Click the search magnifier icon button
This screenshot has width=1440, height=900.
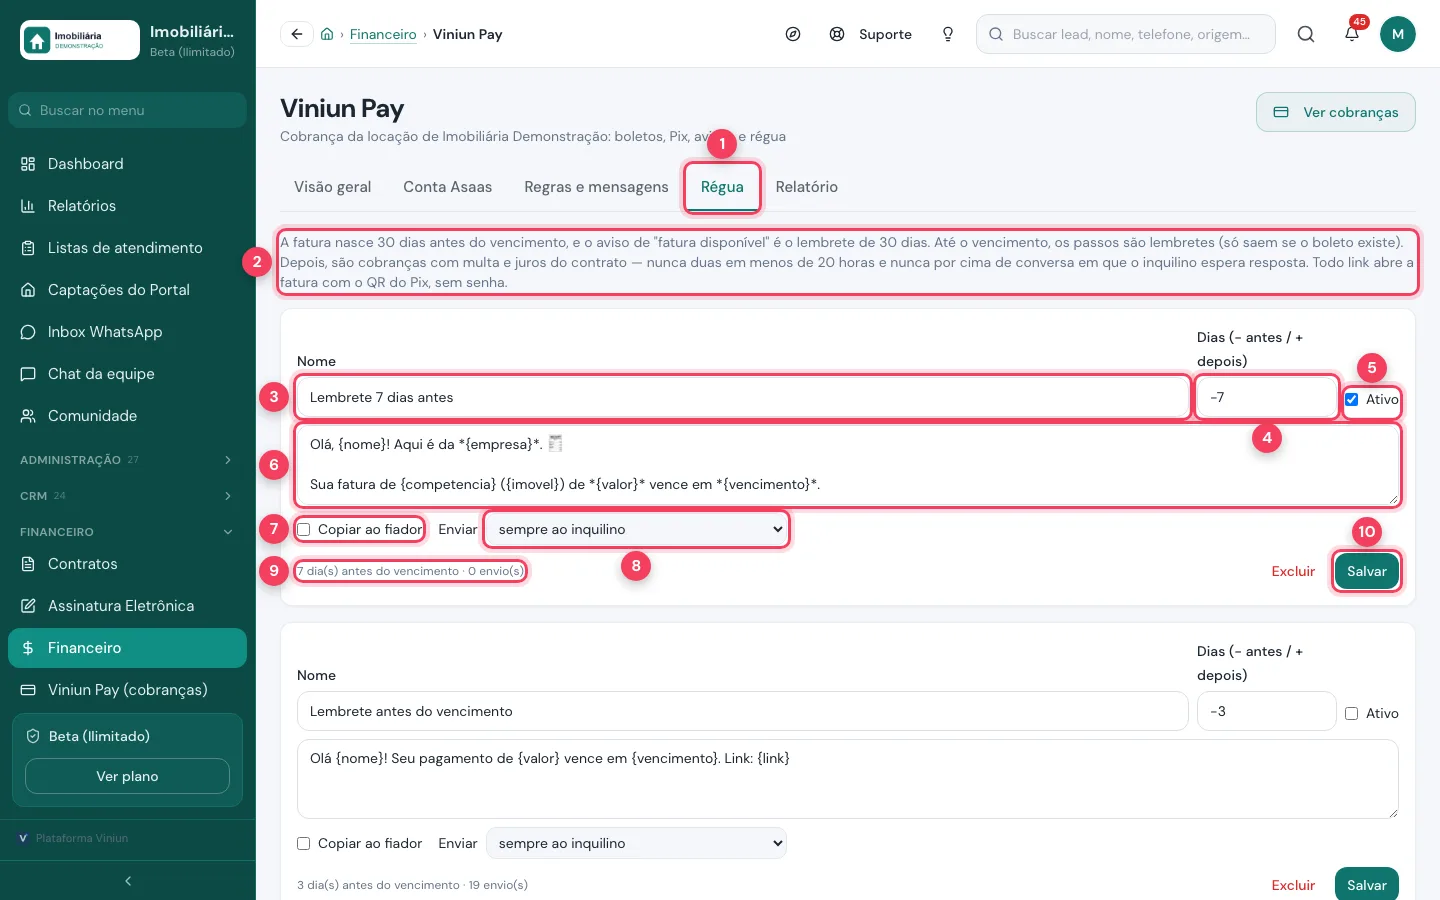[1306, 34]
